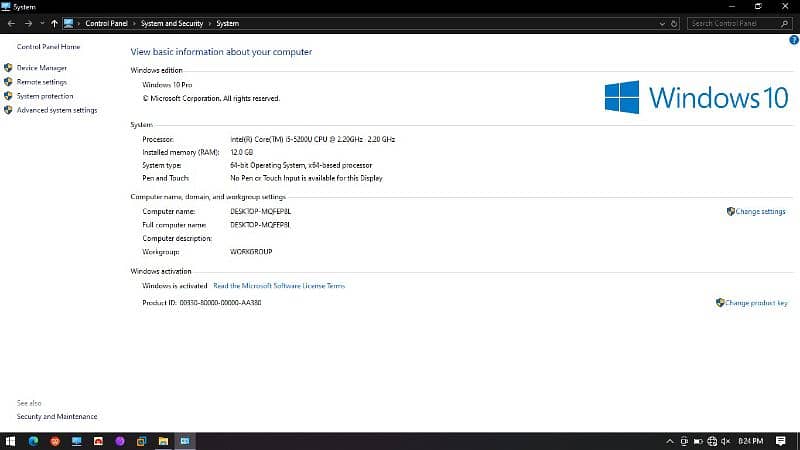This screenshot has height=450, width=800.
Task: Read the Microsoft Software License Terms
Action: 279,286
